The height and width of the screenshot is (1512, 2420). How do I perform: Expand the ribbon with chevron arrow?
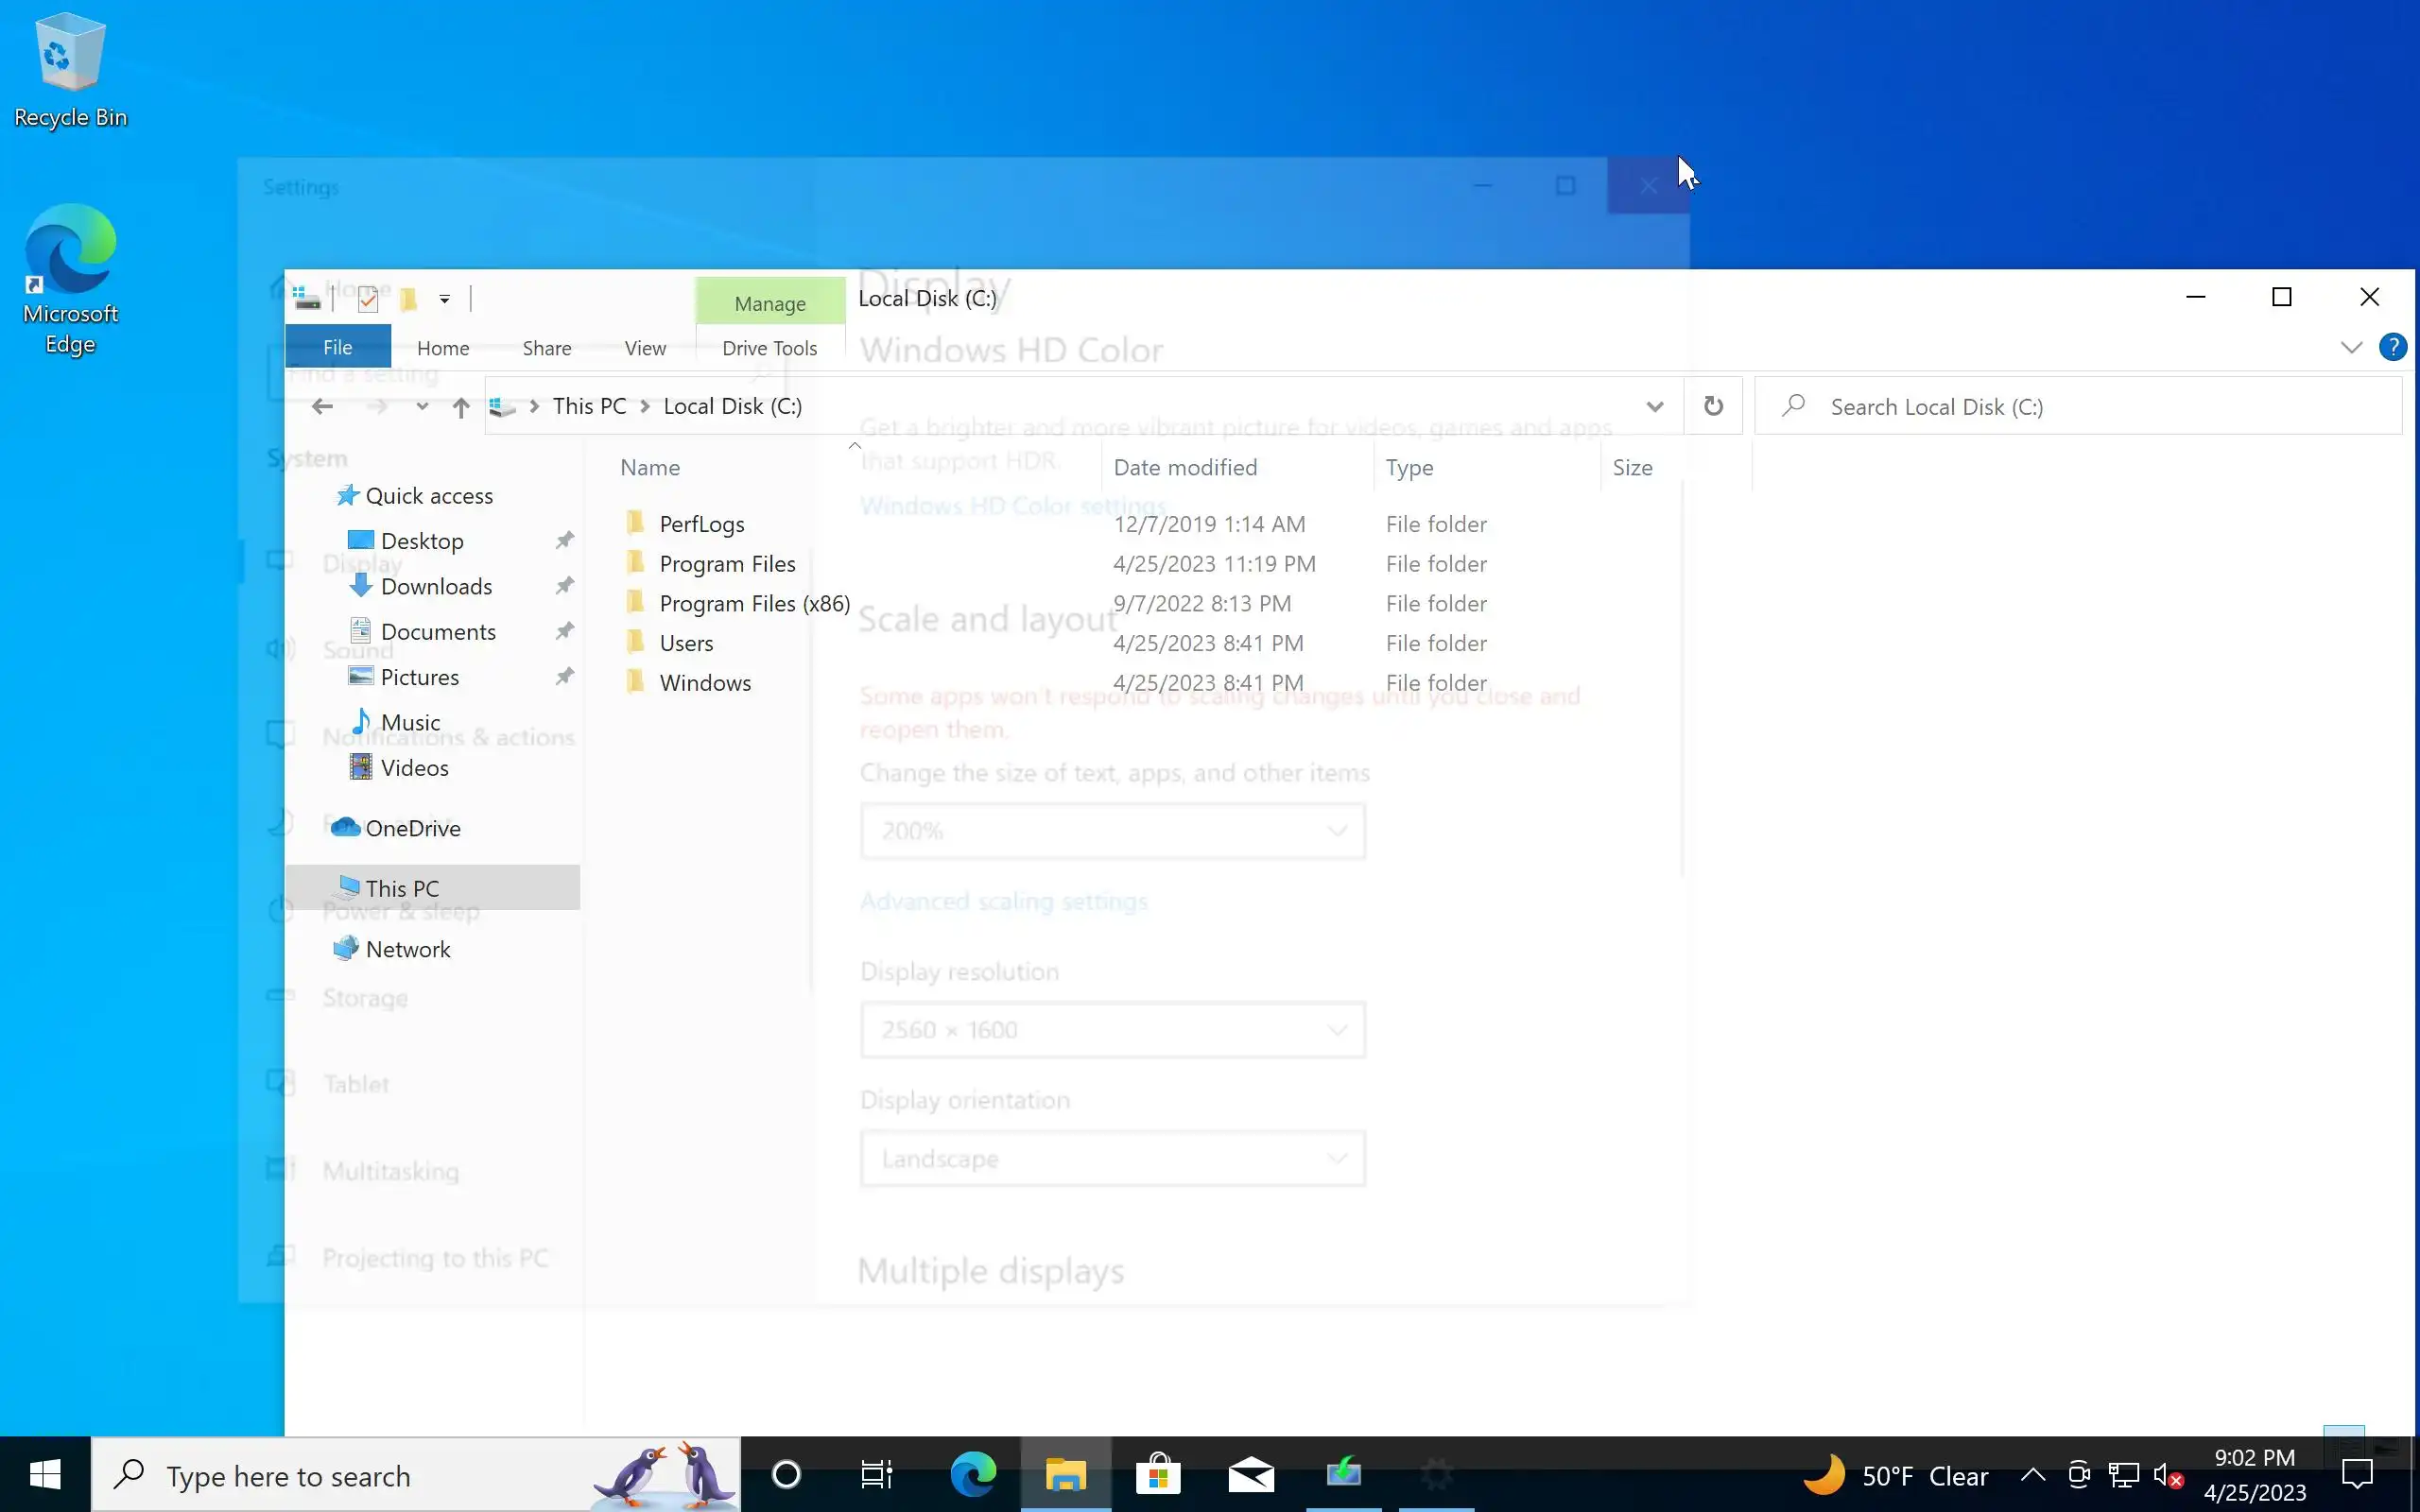pyautogui.click(x=2351, y=347)
